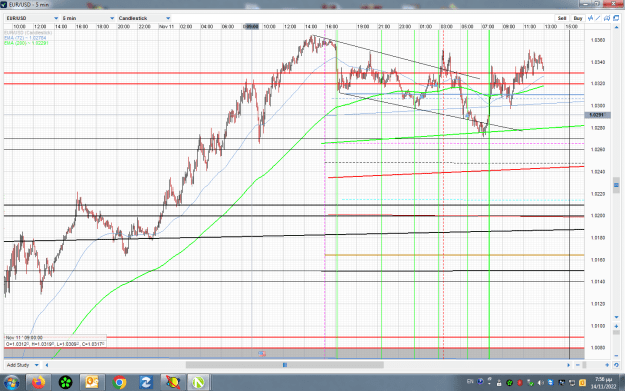Open the green N taskbar app
The image size is (625, 391).
coord(199,383)
